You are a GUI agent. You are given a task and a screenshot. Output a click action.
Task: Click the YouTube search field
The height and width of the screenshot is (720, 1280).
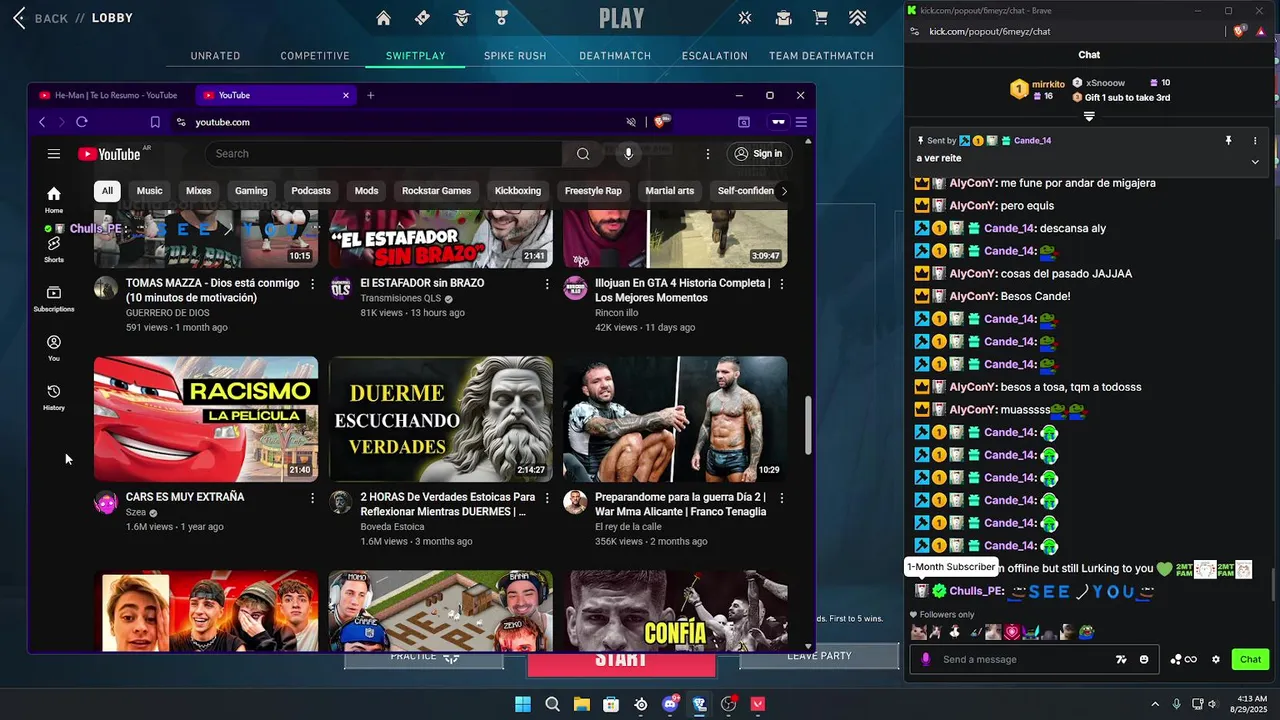(x=385, y=154)
